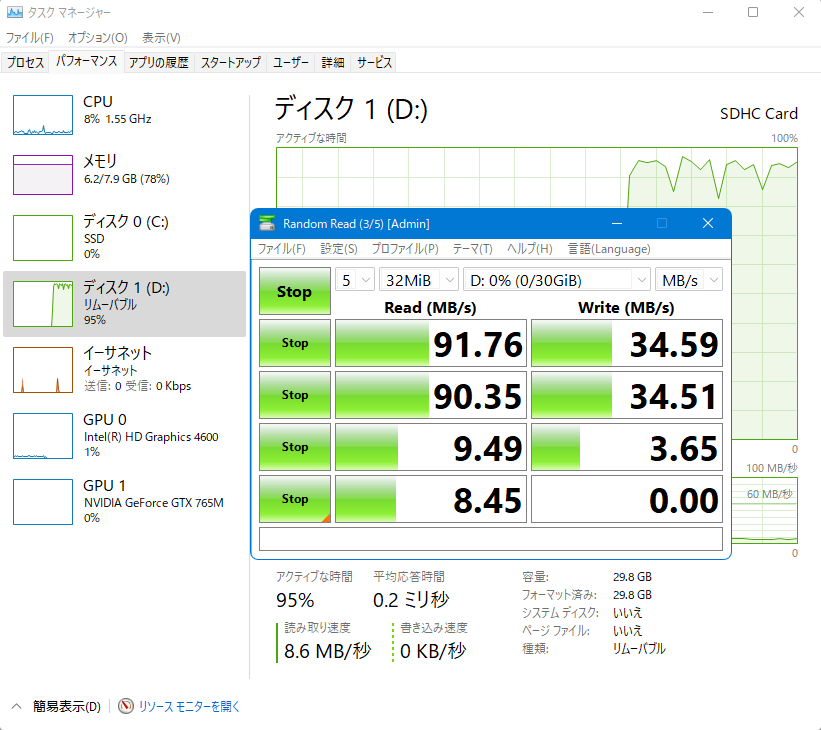821x730 pixels.
Task: Maximize the Task Manager window
Action: tap(753, 12)
